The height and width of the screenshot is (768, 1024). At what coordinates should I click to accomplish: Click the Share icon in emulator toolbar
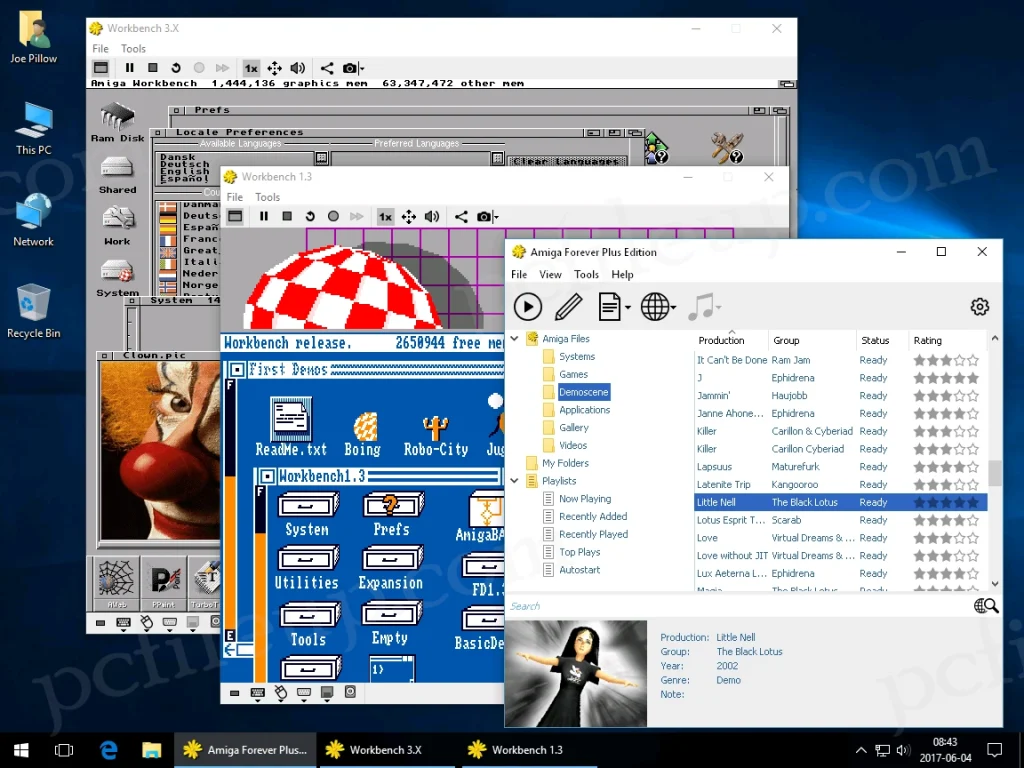(x=327, y=68)
